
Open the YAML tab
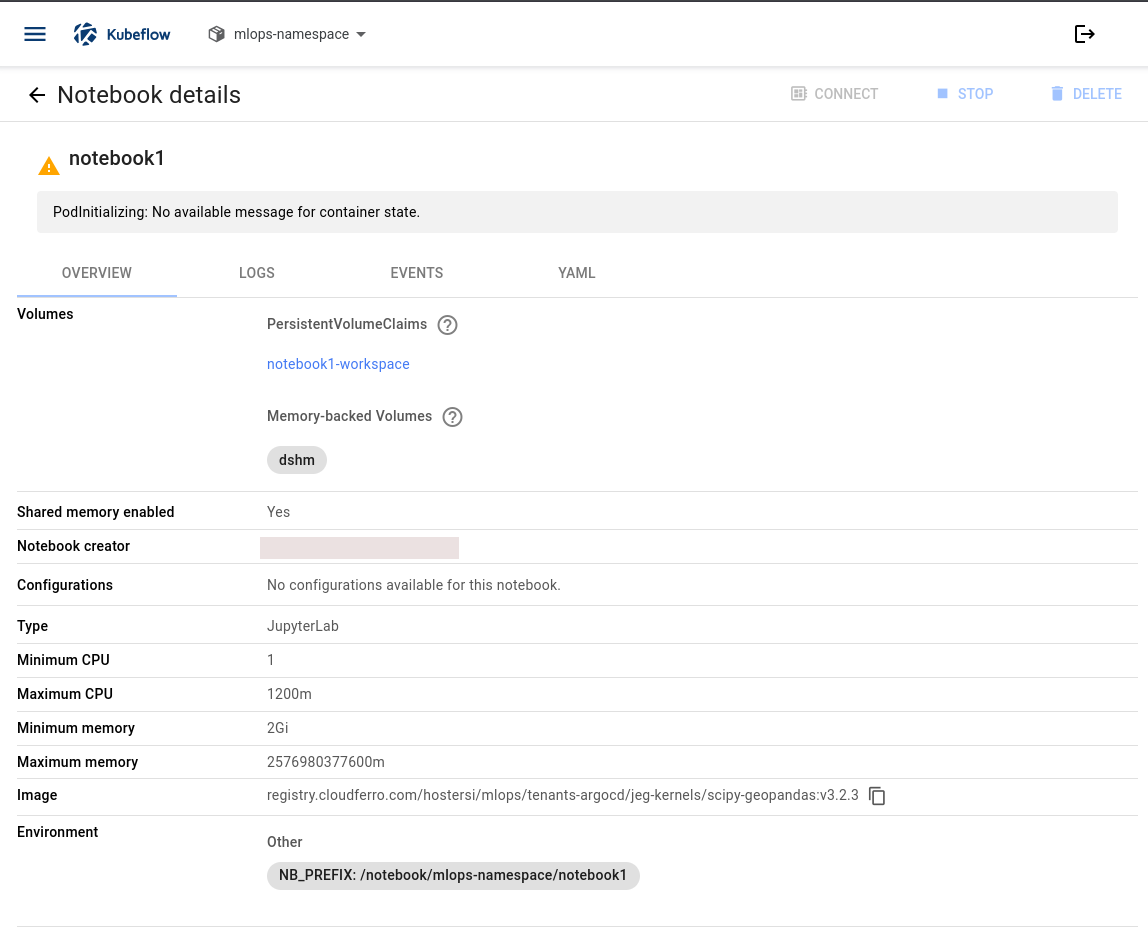click(x=577, y=273)
